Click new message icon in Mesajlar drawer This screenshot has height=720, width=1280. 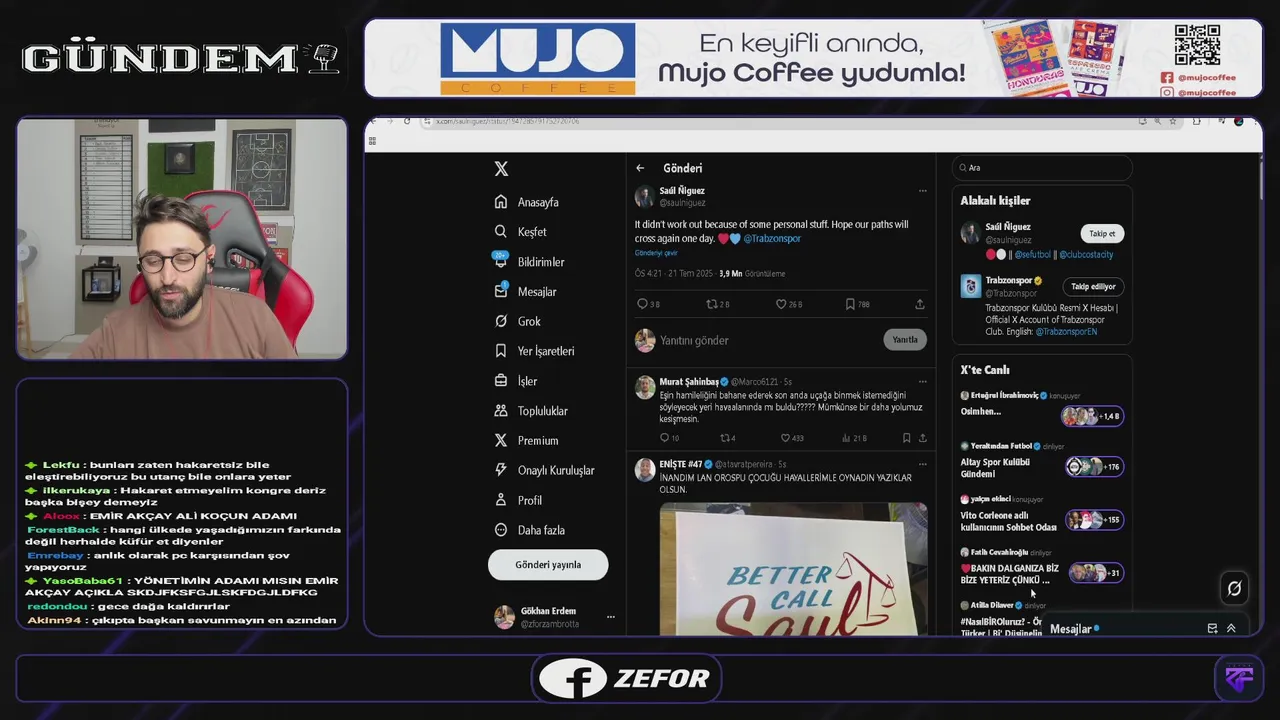1212,628
